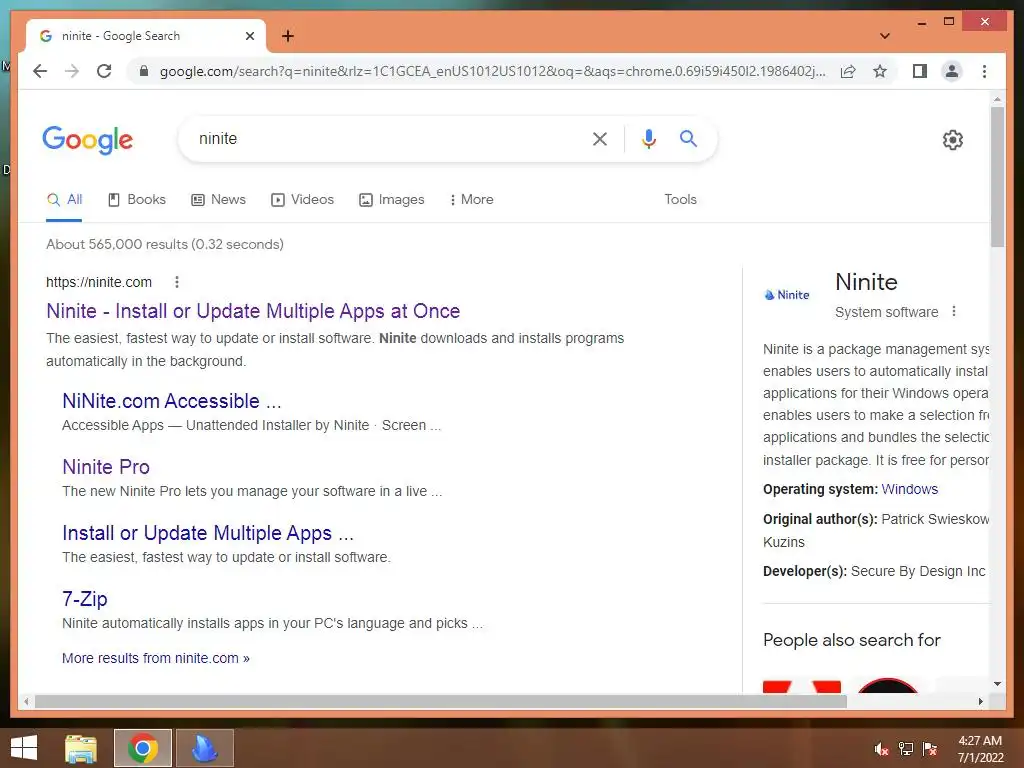The width and height of the screenshot is (1024, 768).
Task: Reload the Google search page
Action: pos(104,71)
